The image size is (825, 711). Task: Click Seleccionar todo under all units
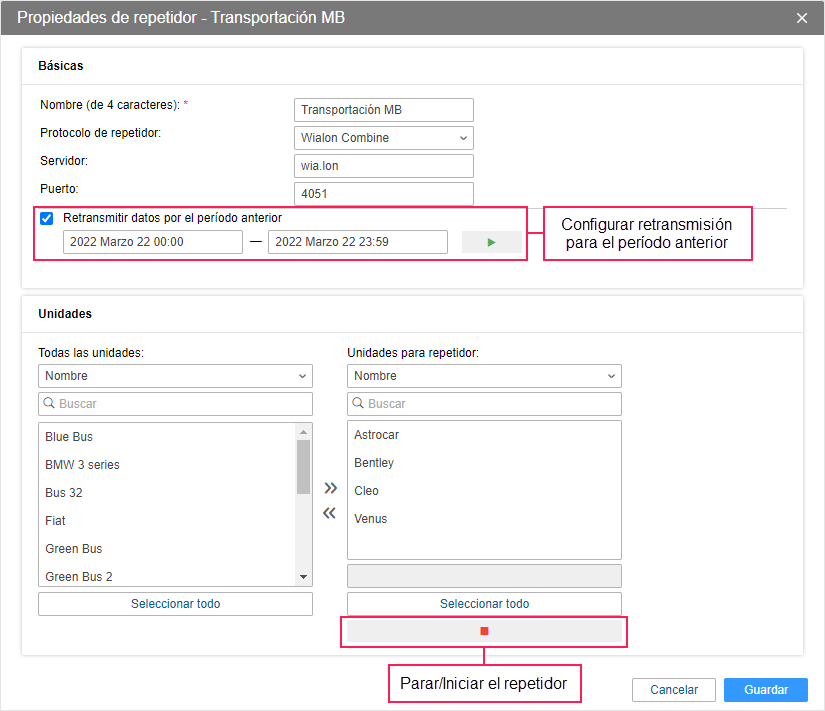175,604
